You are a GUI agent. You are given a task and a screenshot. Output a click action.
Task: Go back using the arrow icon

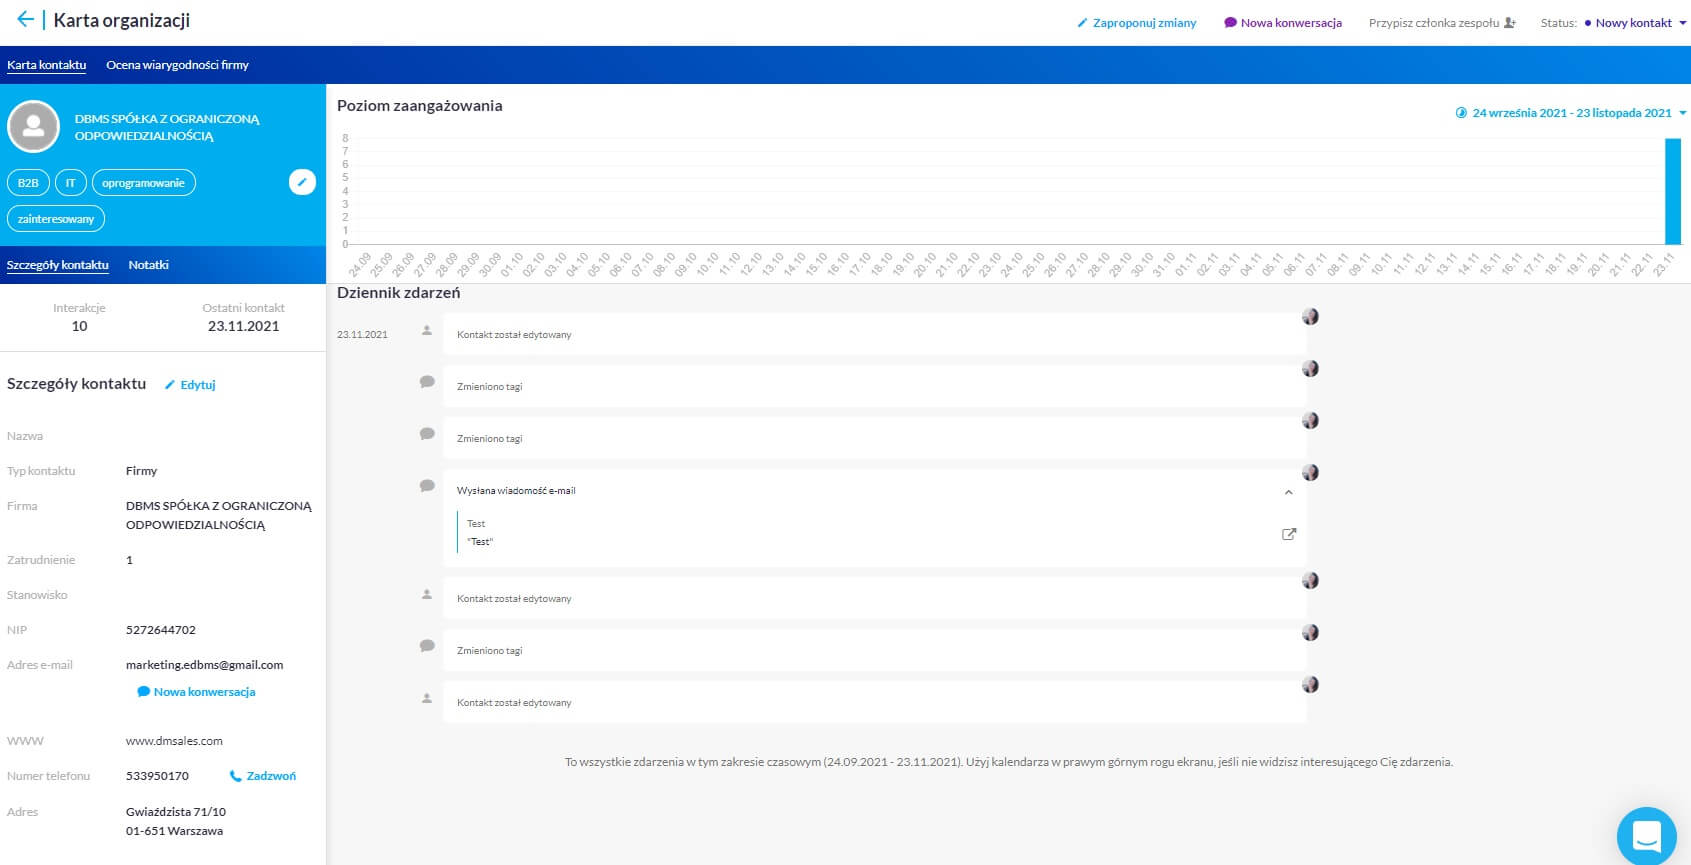(25, 20)
